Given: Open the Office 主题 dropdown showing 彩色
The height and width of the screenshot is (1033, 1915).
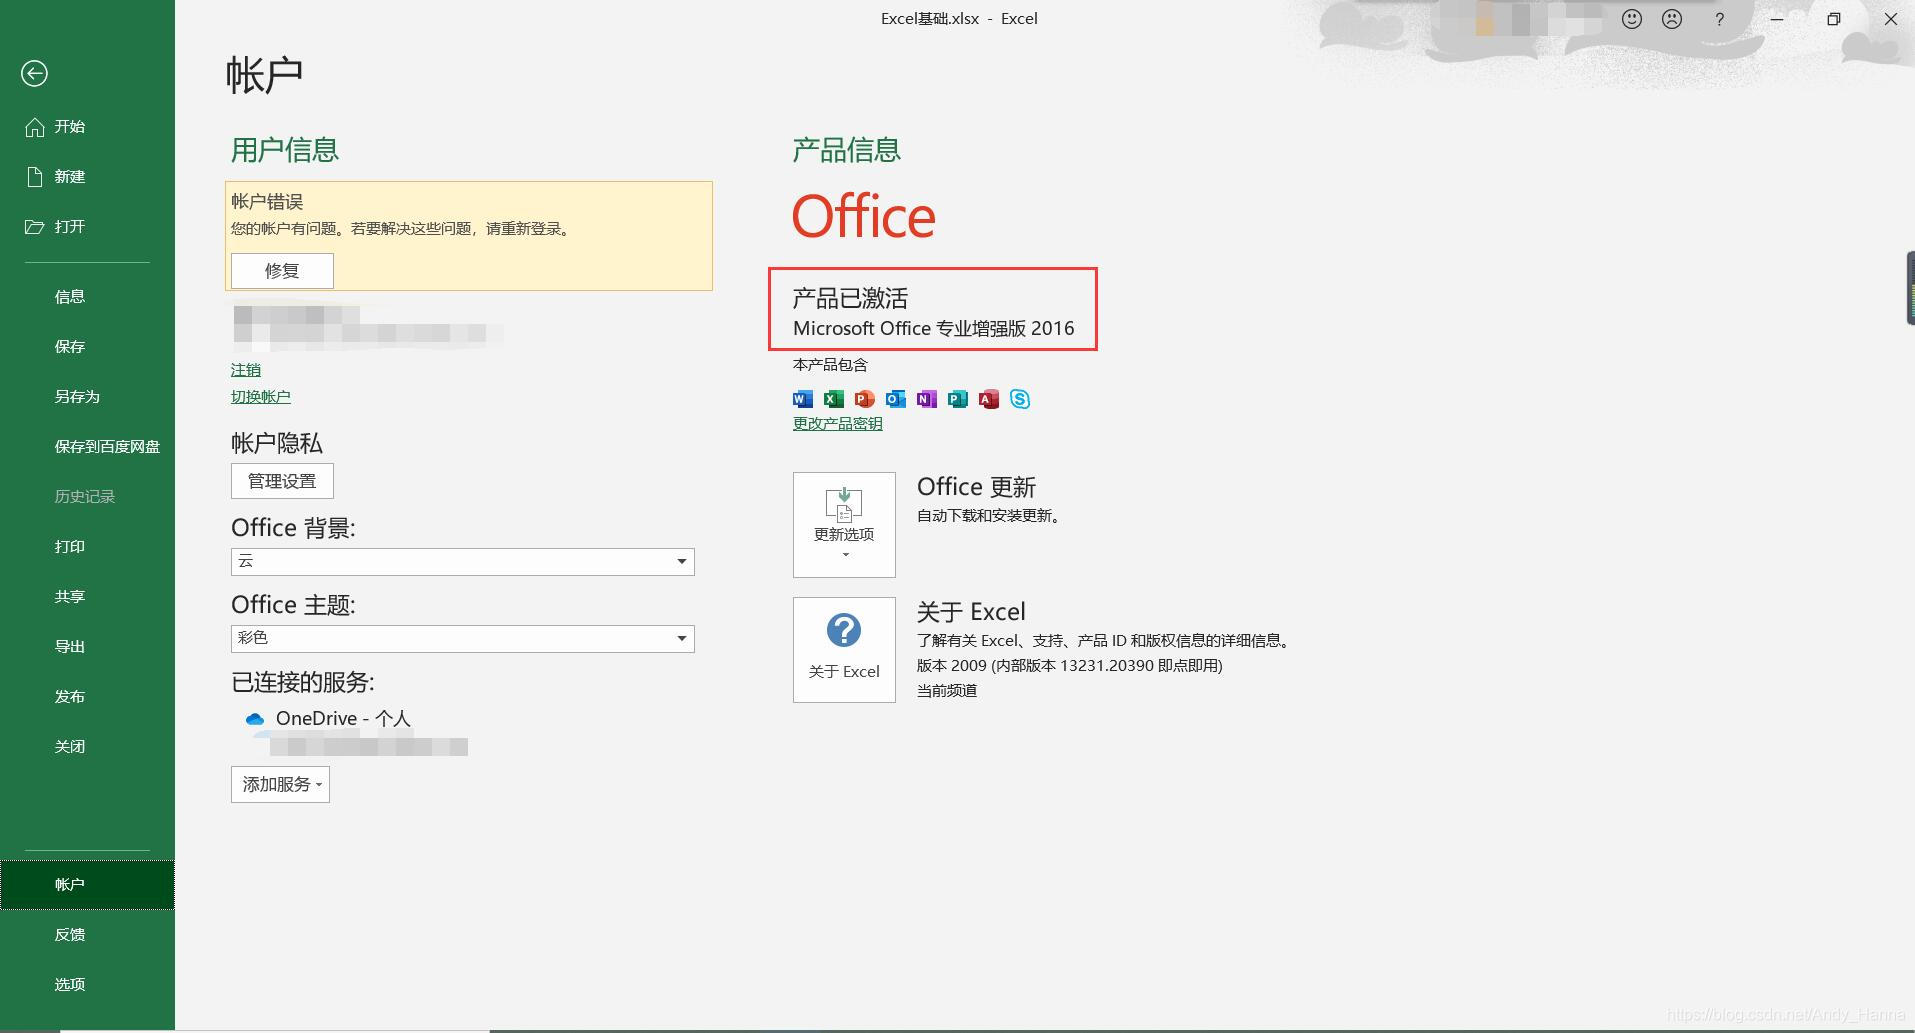Looking at the screenshot, I should (x=462, y=638).
